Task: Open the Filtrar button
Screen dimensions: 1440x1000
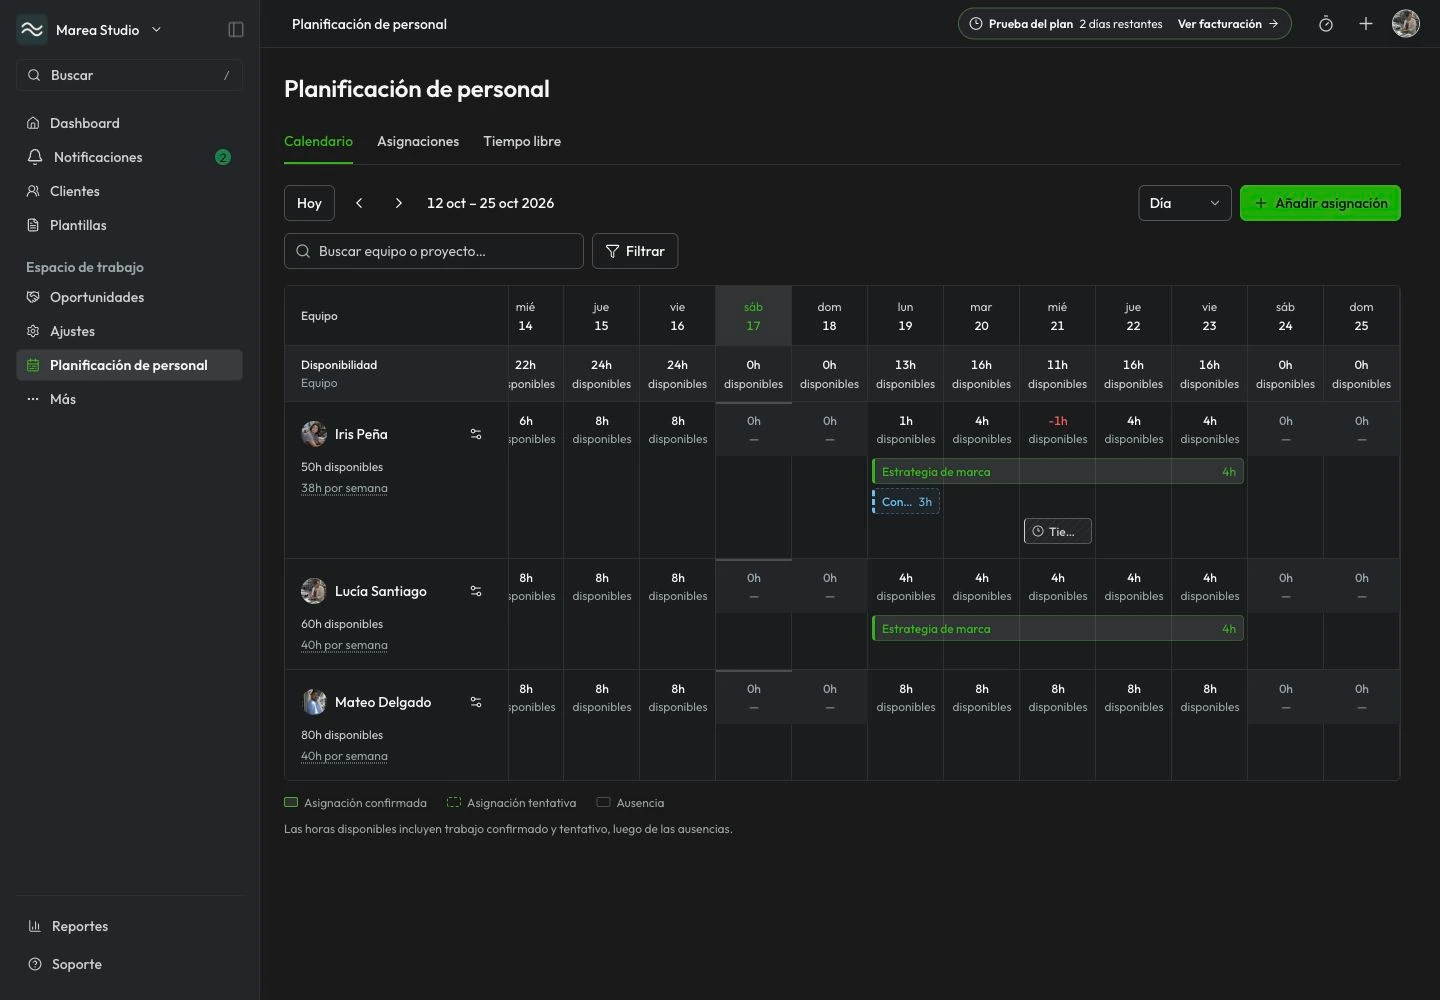Action: coord(635,251)
